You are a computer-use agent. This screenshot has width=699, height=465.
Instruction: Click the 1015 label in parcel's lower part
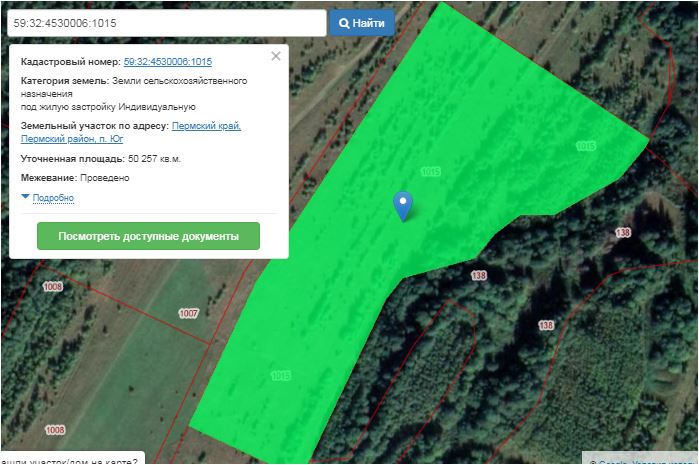[x=281, y=376]
